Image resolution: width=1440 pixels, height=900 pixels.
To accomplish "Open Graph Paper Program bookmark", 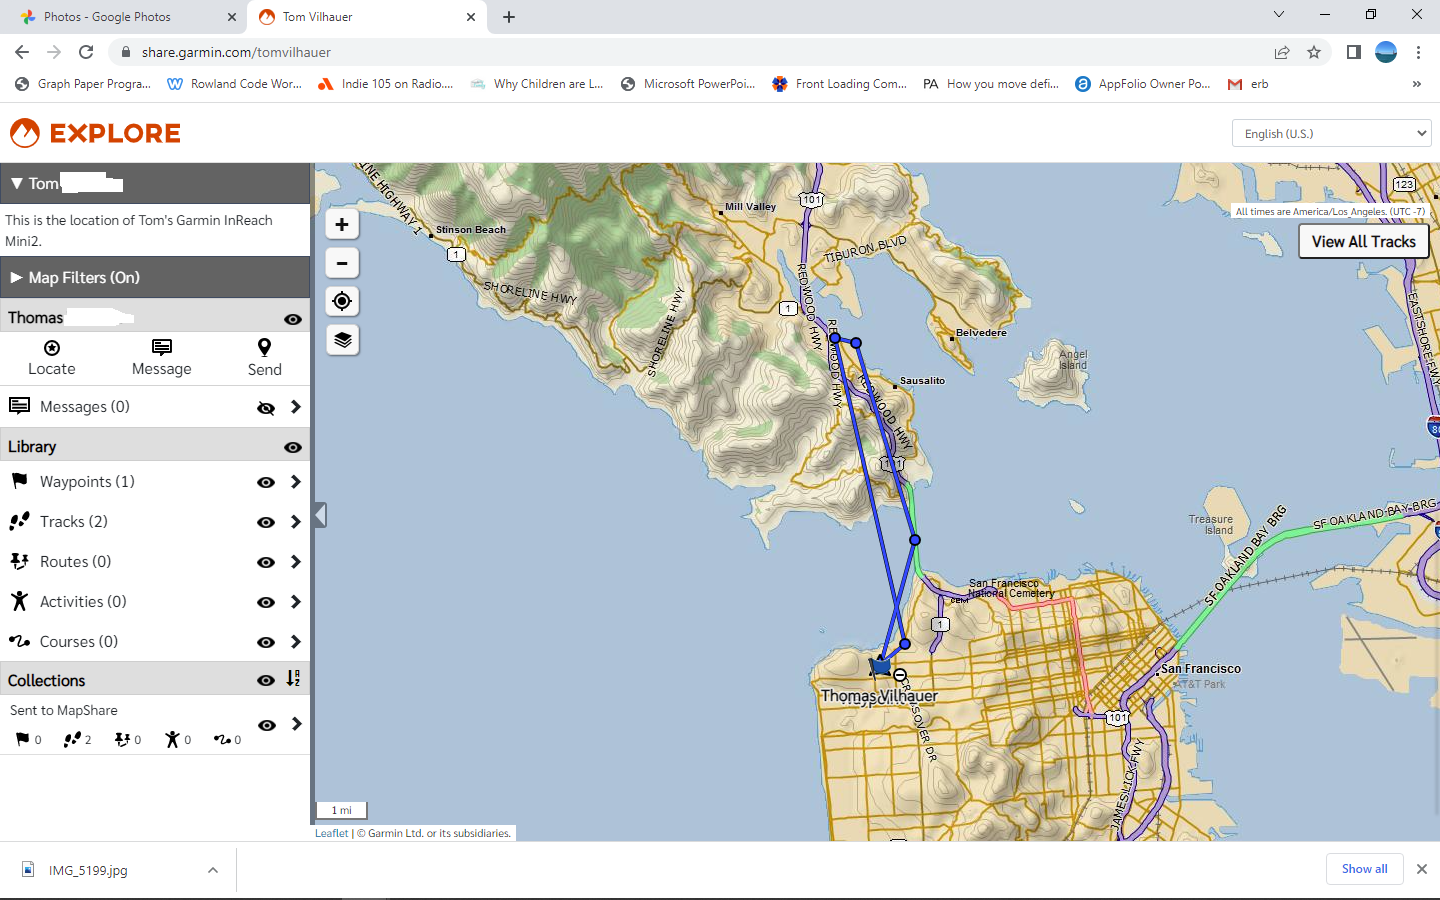I will pos(83,84).
